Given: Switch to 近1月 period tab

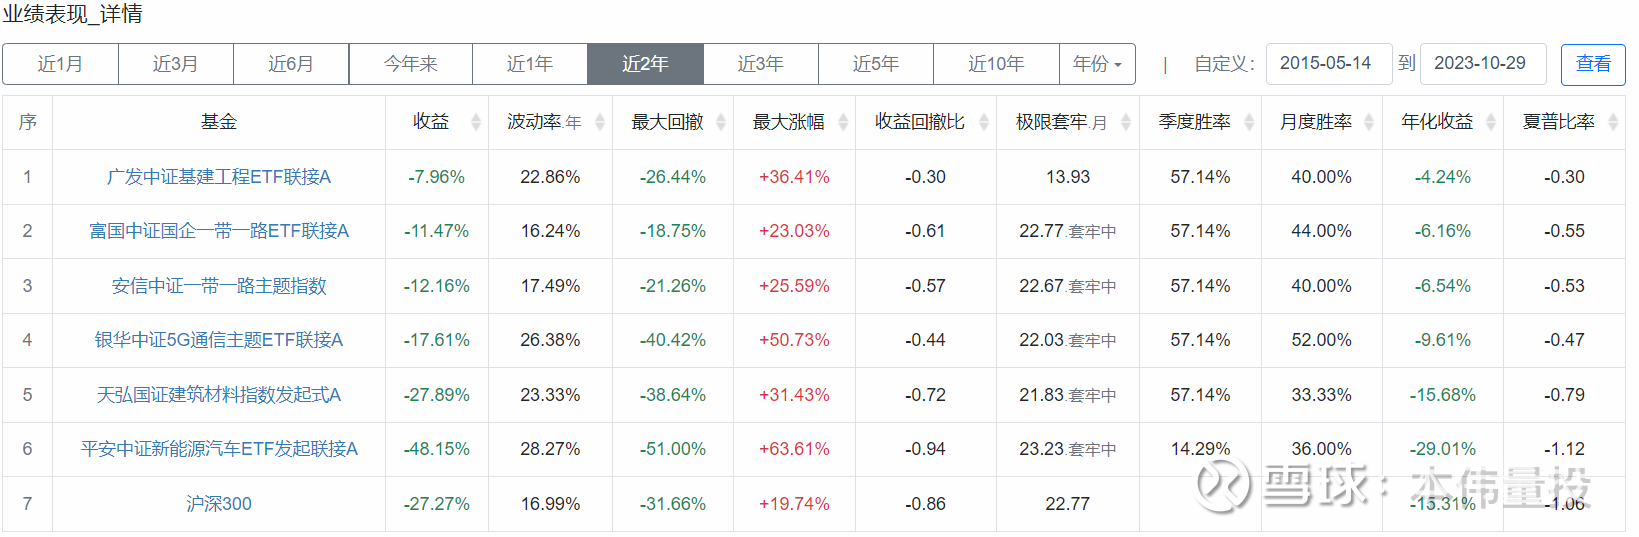Looking at the screenshot, I should click(60, 64).
